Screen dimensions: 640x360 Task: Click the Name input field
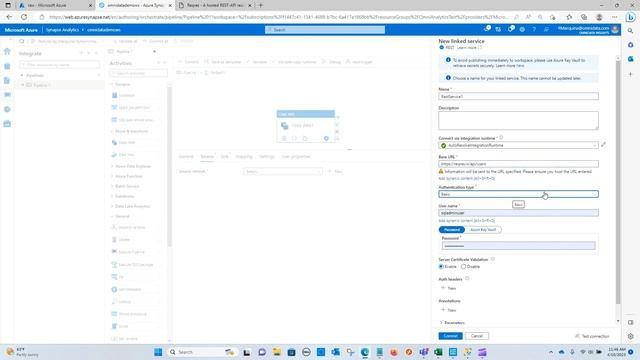pyautogui.click(x=518, y=96)
